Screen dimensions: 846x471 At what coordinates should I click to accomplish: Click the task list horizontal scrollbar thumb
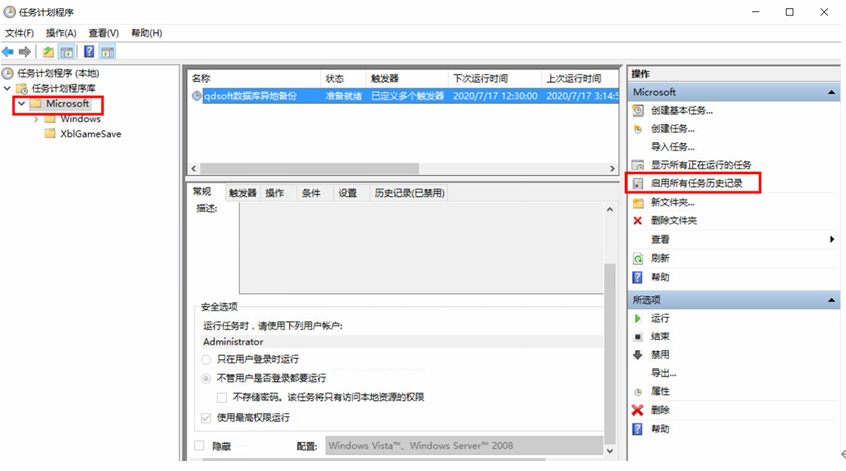tap(310, 168)
